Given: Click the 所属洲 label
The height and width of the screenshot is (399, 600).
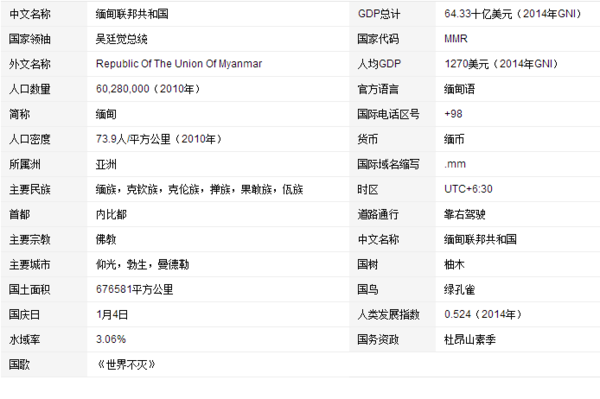Looking at the screenshot, I should tap(24, 164).
